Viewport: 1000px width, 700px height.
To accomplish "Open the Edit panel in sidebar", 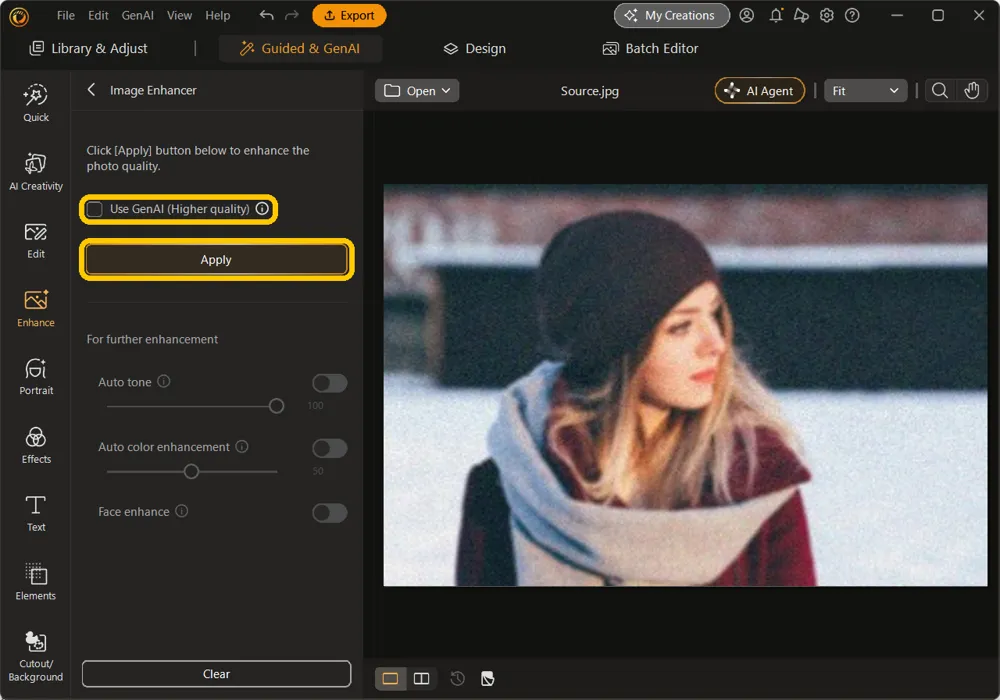I will (36, 240).
